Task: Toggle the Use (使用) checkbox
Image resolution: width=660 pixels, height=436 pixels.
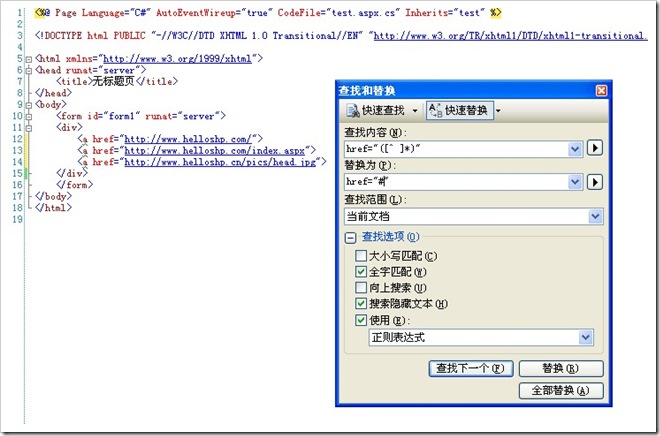Action: click(x=361, y=320)
